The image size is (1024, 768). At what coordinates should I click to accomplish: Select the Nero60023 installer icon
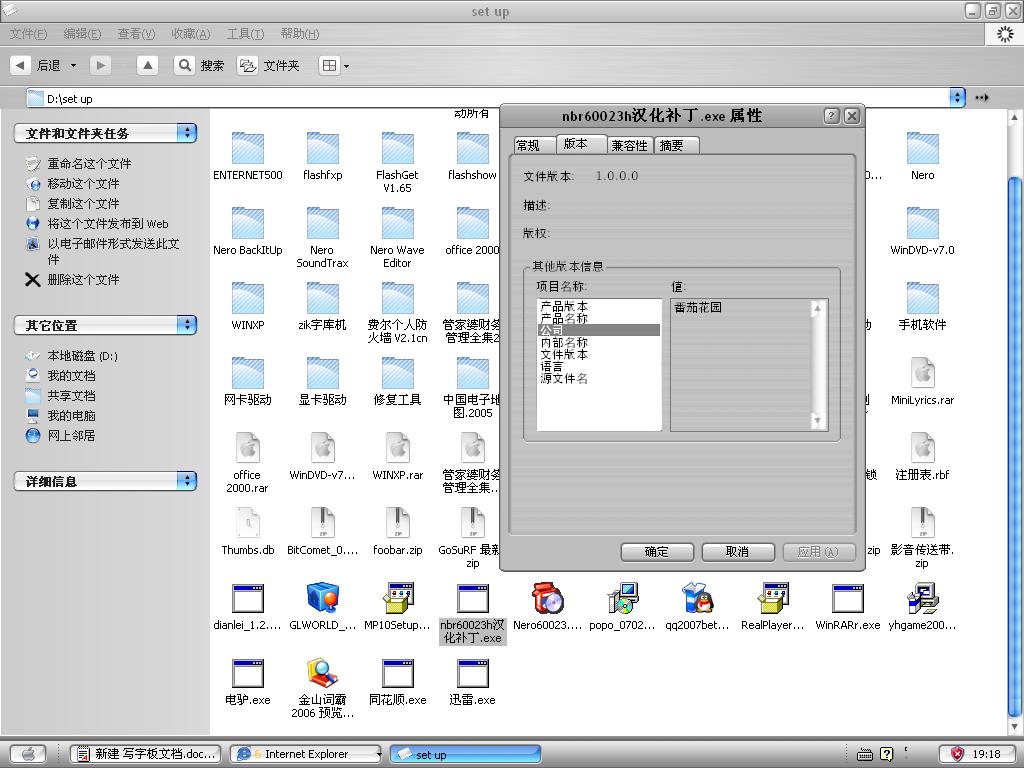pyautogui.click(x=547, y=599)
